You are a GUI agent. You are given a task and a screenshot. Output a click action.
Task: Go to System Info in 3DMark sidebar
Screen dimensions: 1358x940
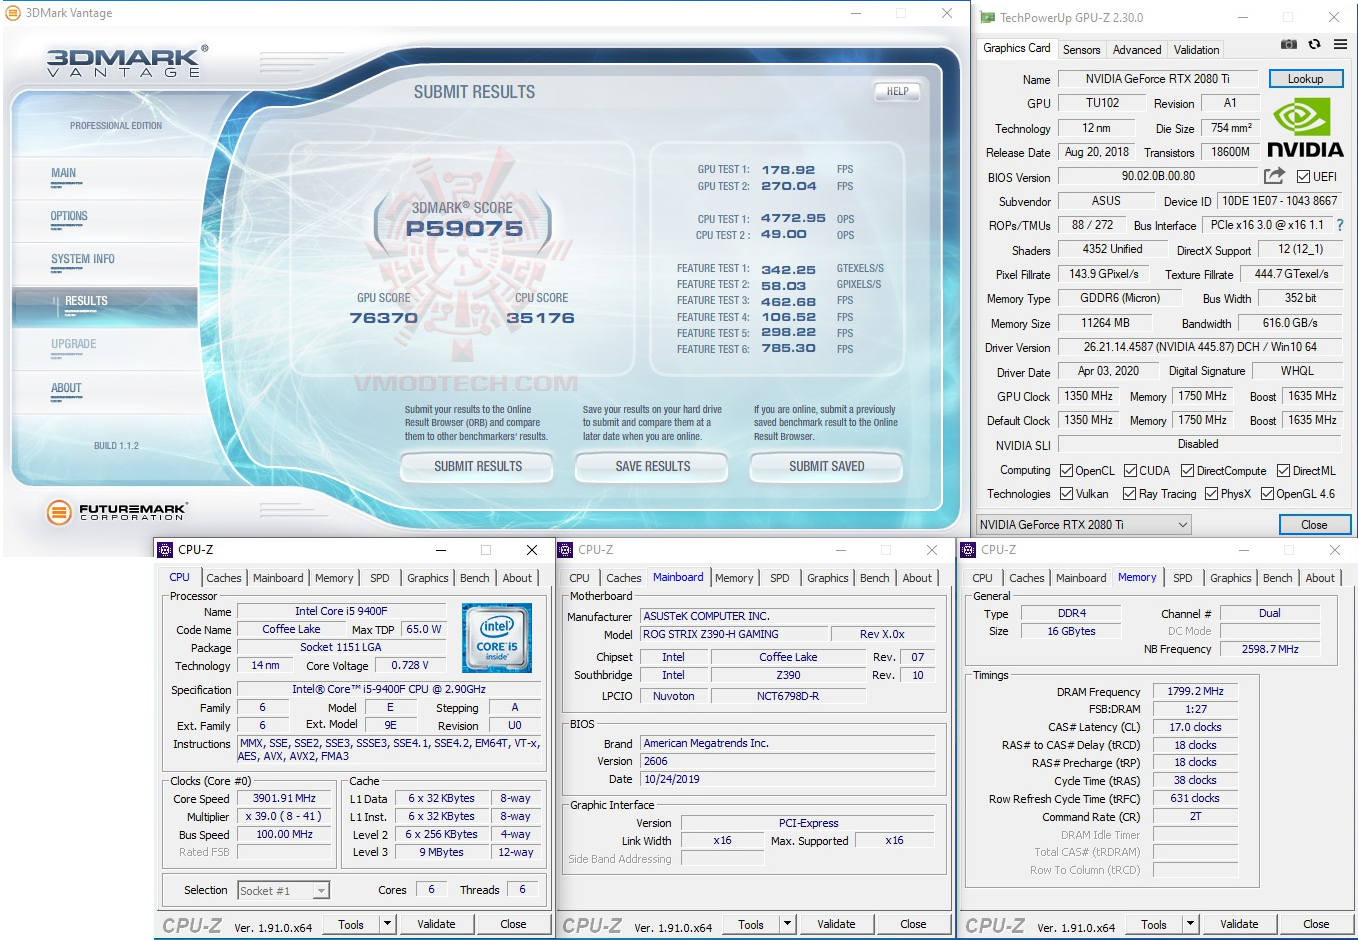83,259
